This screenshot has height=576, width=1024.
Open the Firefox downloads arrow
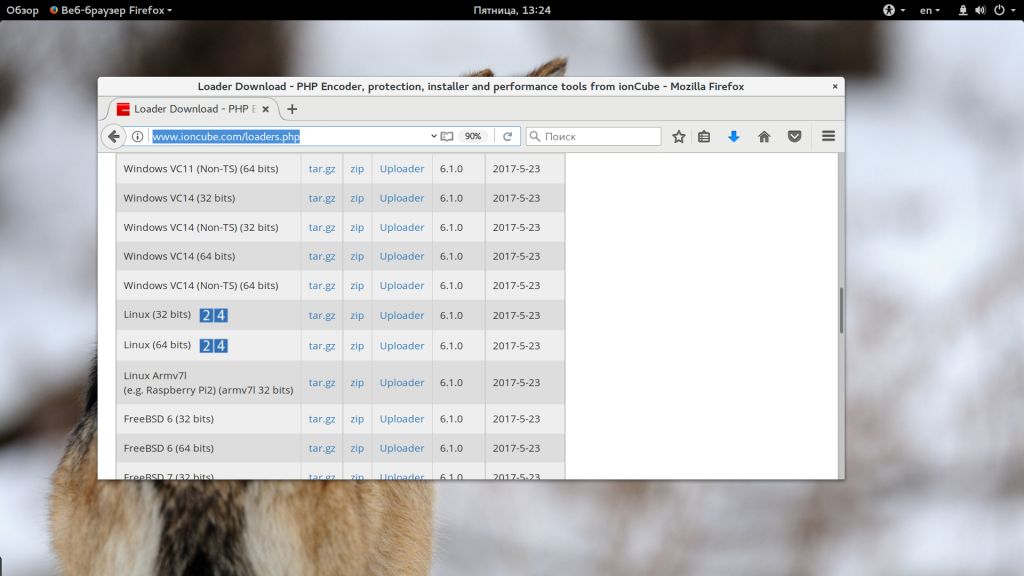coord(734,136)
